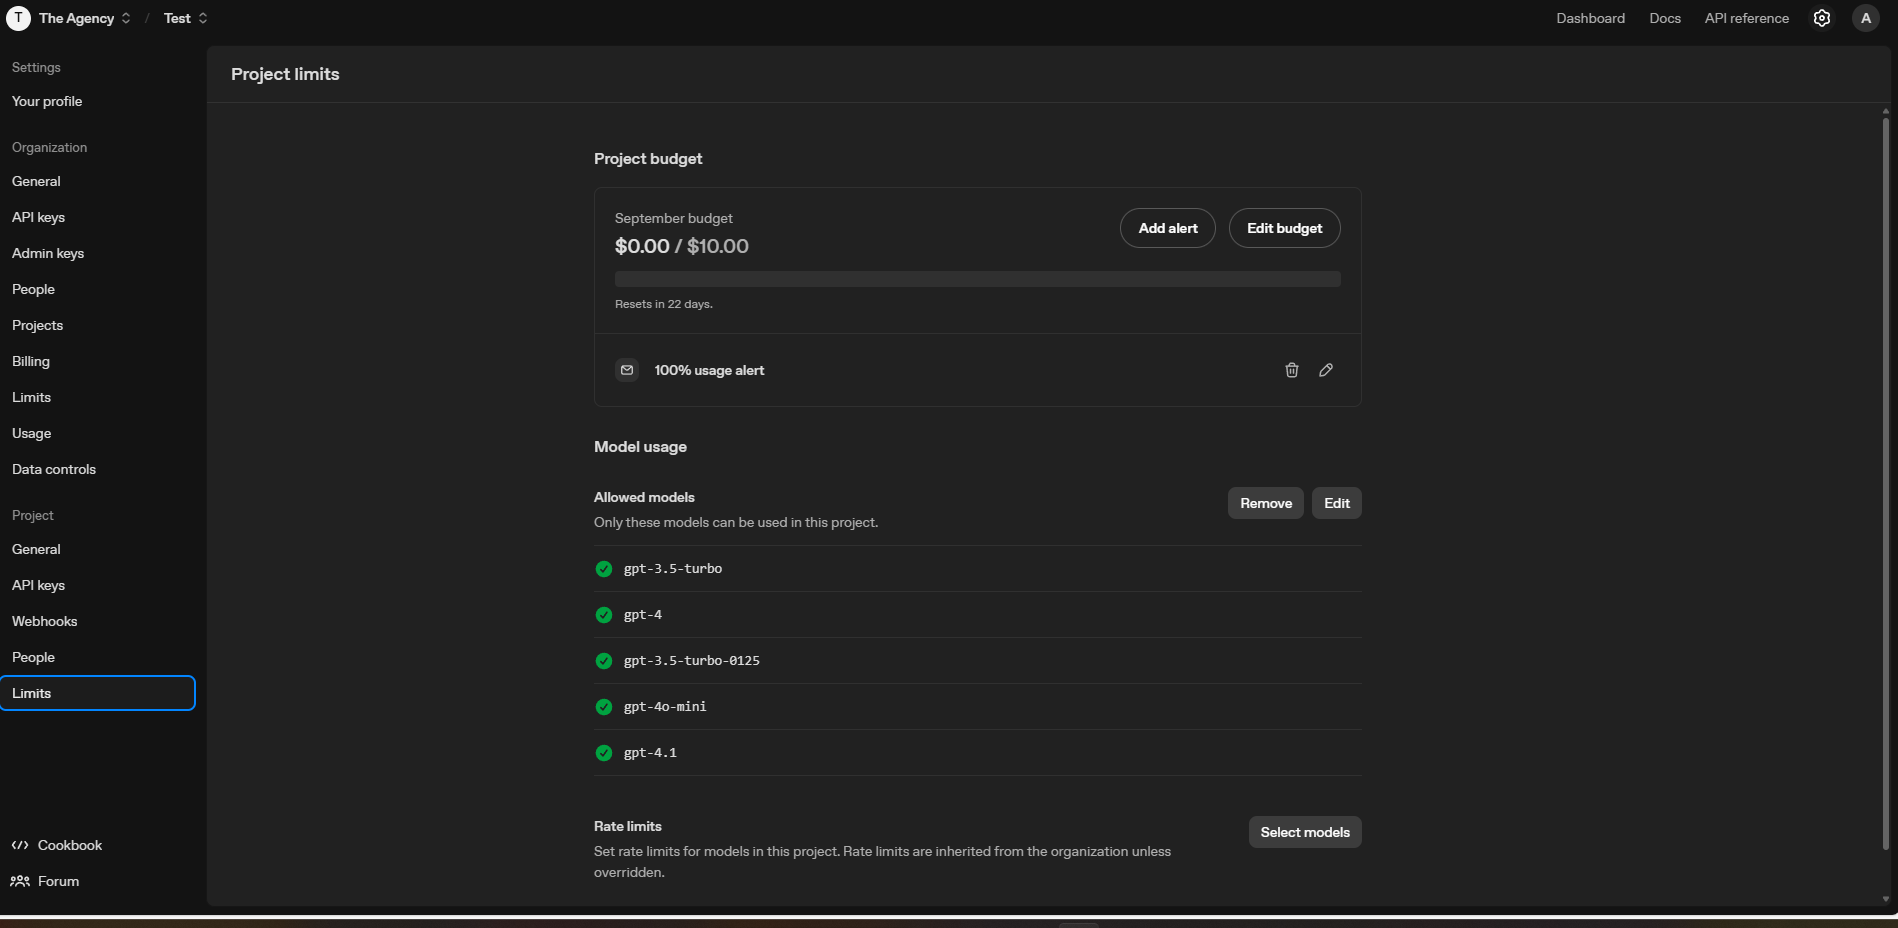Click the page's vertical scrollbar
1898x928 pixels.
(x=1885, y=480)
